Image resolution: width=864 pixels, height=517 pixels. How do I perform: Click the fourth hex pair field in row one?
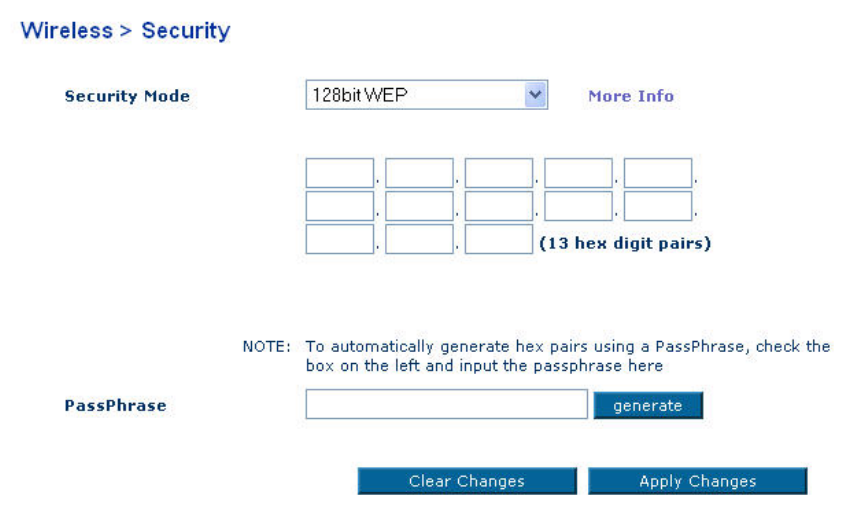pos(578,173)
